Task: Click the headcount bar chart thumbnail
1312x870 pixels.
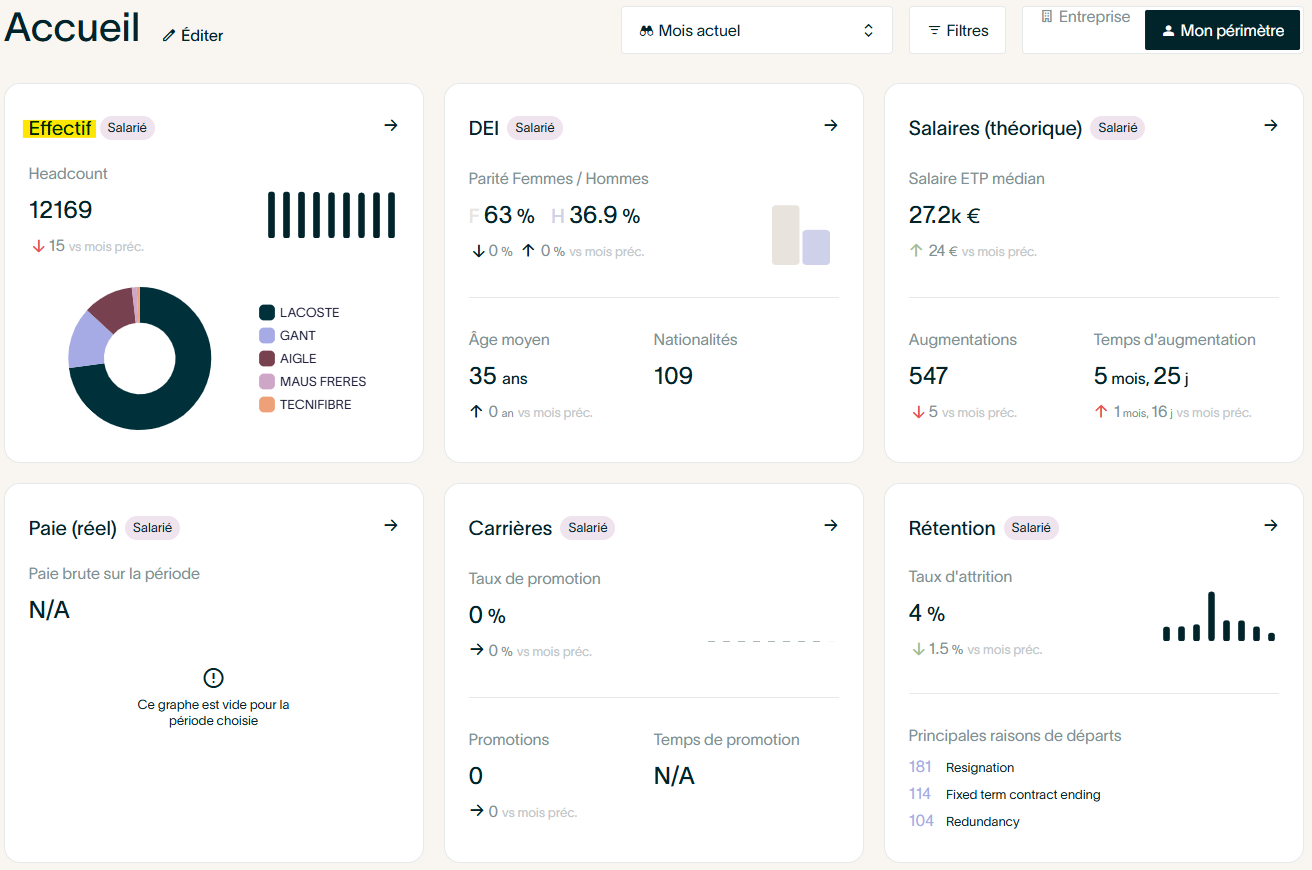Action: tap(331, 215)
